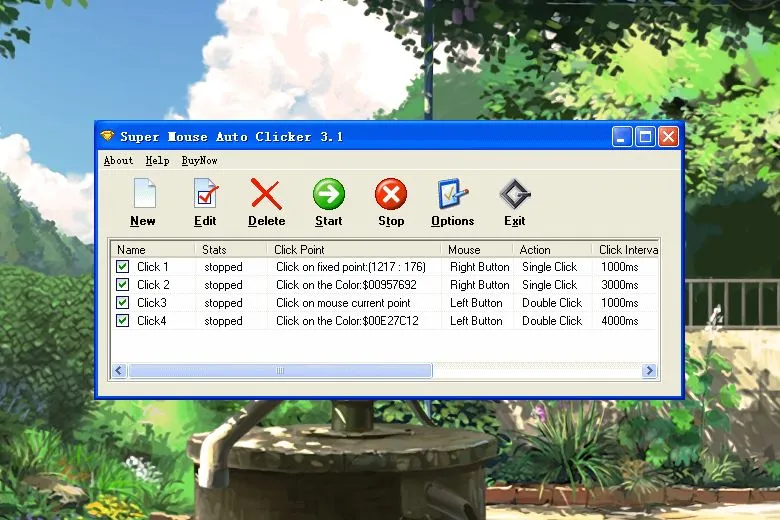Image resolution: width=780 pixels, height=520 pixels.
Task: Toggle the Click3 checkbox
Action: point(122,303)
